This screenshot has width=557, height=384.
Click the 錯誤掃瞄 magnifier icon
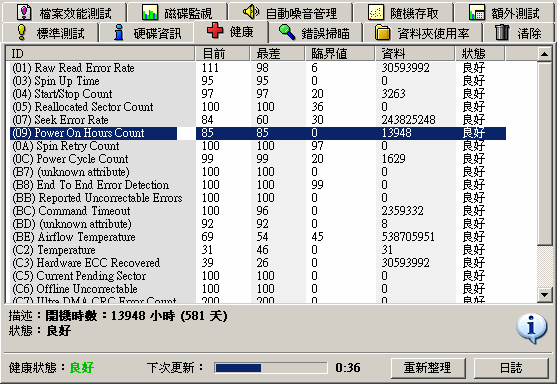point(287,32)
